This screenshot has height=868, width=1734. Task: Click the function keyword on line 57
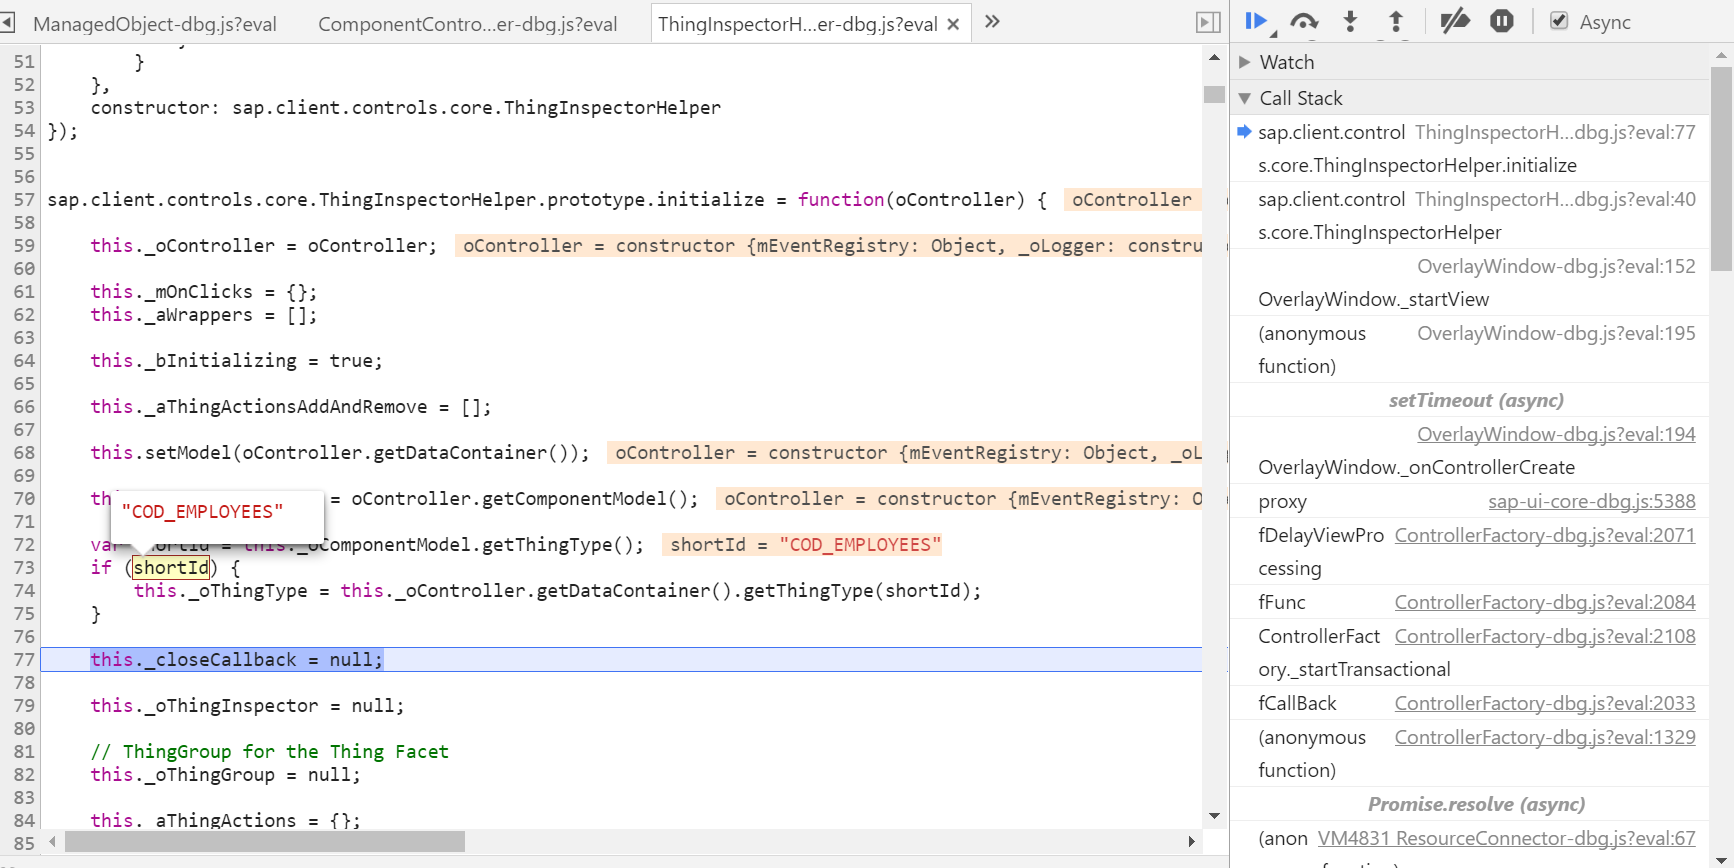(x=840, y=199)
